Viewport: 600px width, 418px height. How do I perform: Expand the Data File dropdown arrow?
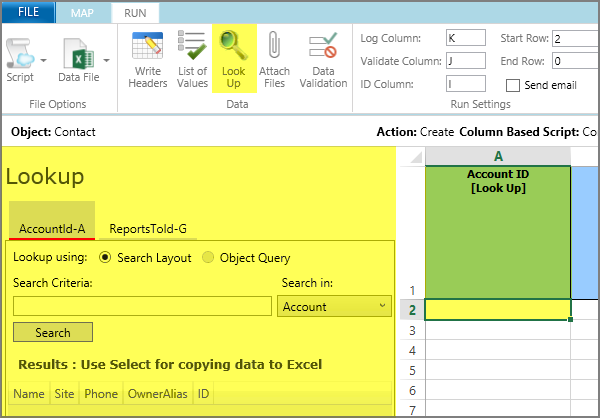106,60
